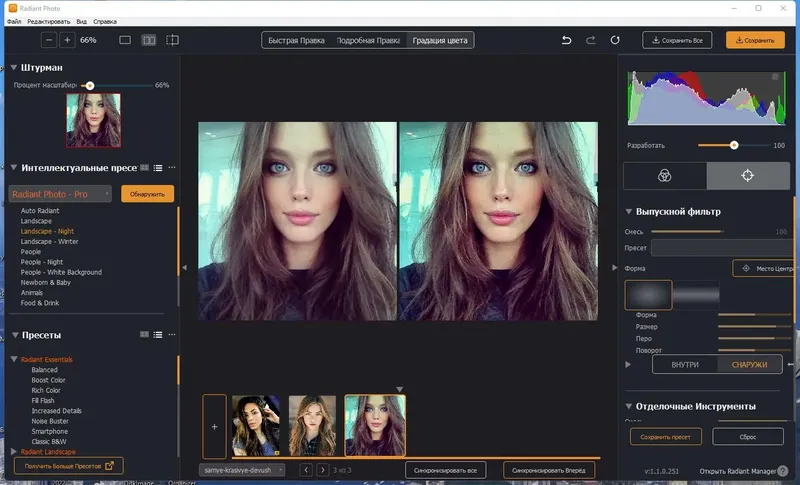This screenshot has height=485, width=800.
Task: Click the zoom in plus icon
Action: (x=67, y=40)
